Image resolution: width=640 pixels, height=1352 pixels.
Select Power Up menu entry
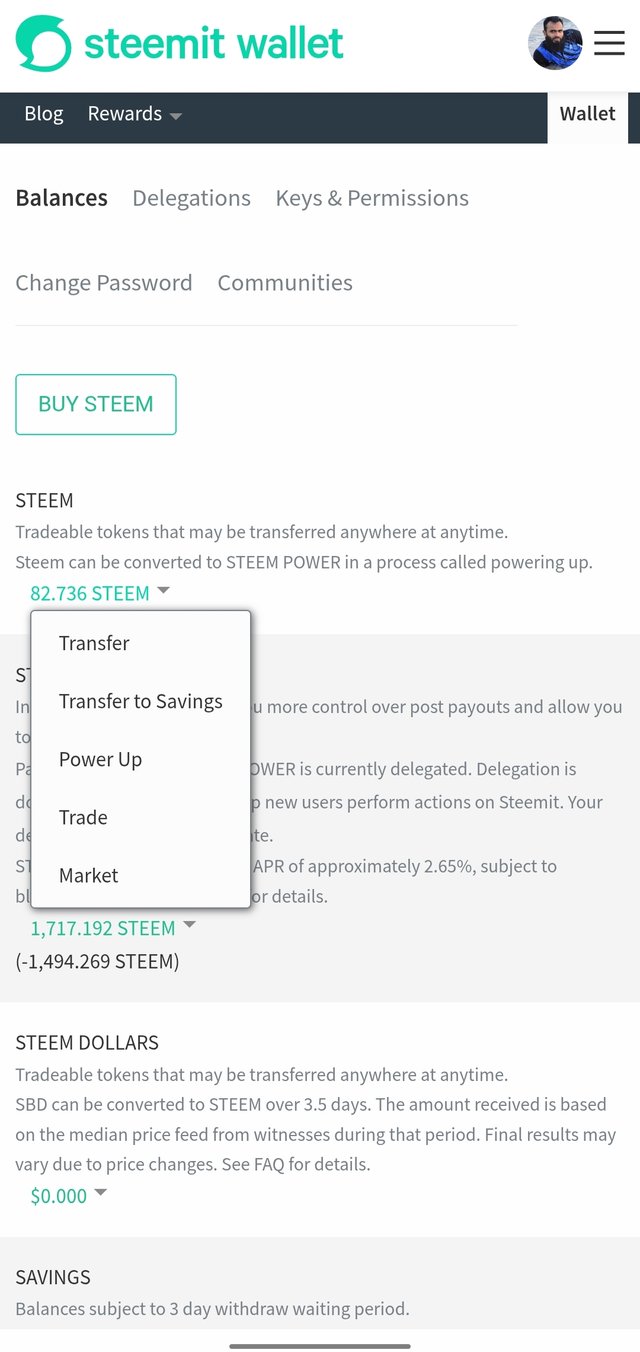coord(100,759)
